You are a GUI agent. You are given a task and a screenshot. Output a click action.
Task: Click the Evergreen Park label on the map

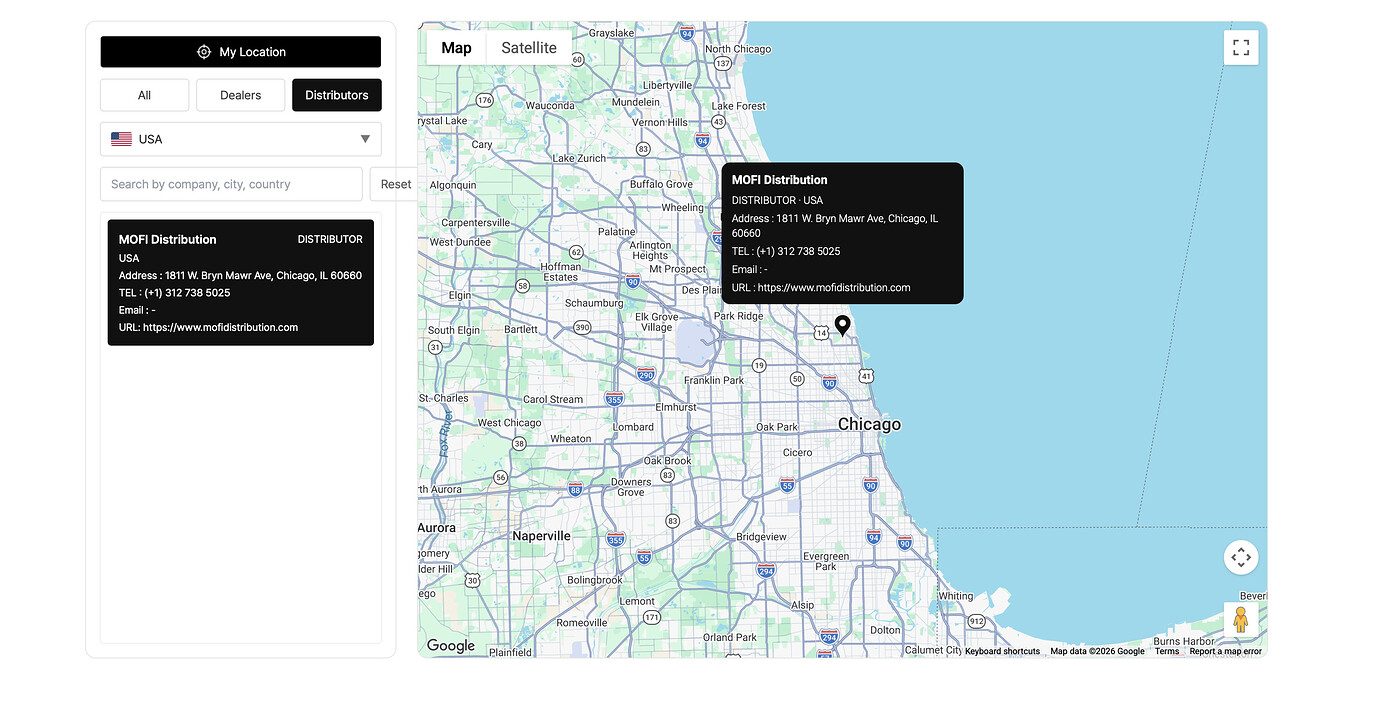[x=826, y=561]
